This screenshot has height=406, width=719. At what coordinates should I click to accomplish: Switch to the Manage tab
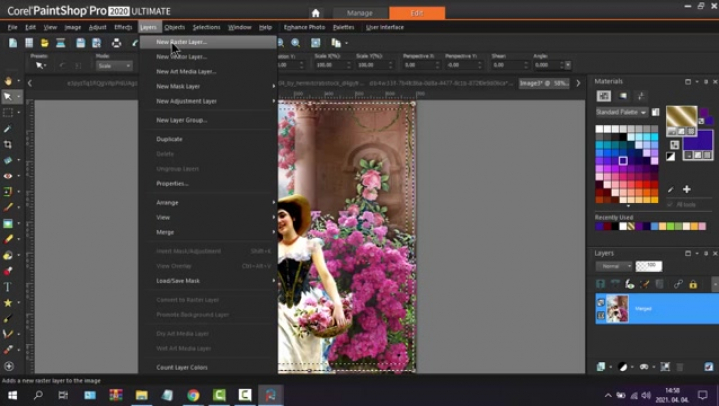[x=360, y=13]
